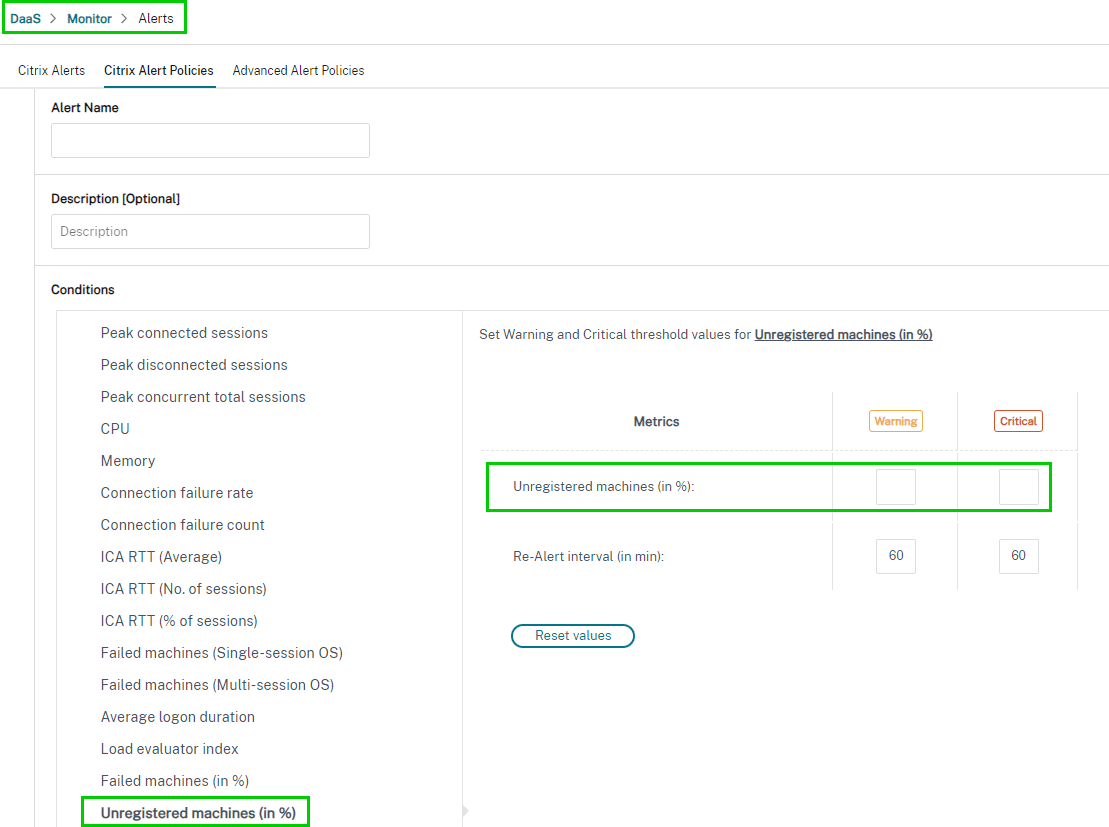This screenshot has height=827, width=1109.
Task: Select the Memory condition
Action: [x=127, y=460]
